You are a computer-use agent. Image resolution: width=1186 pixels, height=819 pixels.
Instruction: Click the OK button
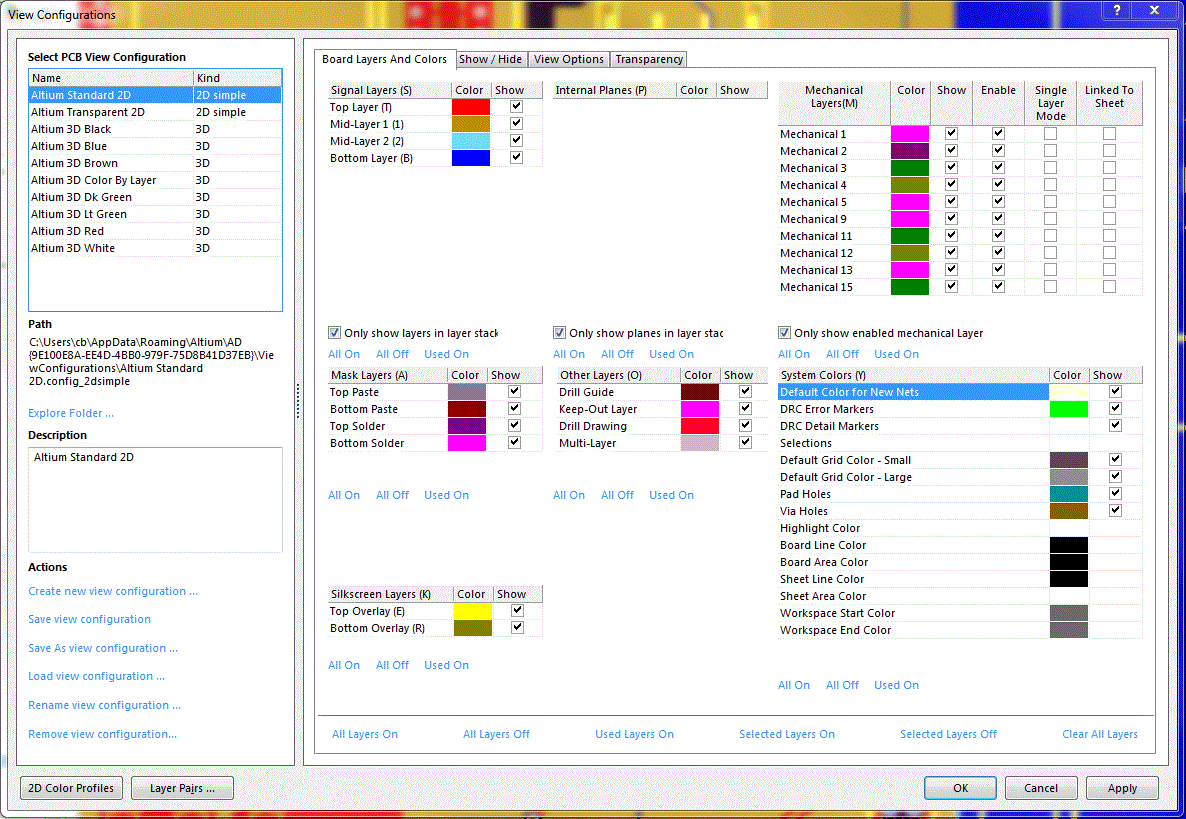point(960,788)
